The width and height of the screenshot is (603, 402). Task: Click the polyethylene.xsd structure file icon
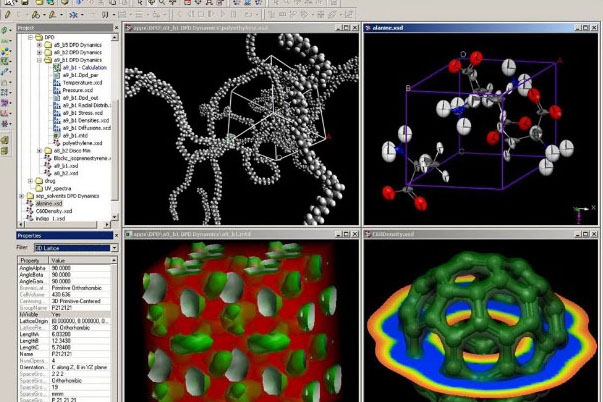coord(57,143)
